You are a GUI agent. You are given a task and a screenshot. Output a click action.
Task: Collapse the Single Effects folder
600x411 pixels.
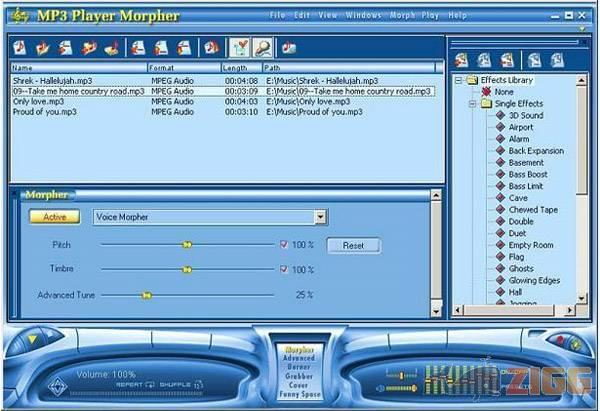coord(472,103)
